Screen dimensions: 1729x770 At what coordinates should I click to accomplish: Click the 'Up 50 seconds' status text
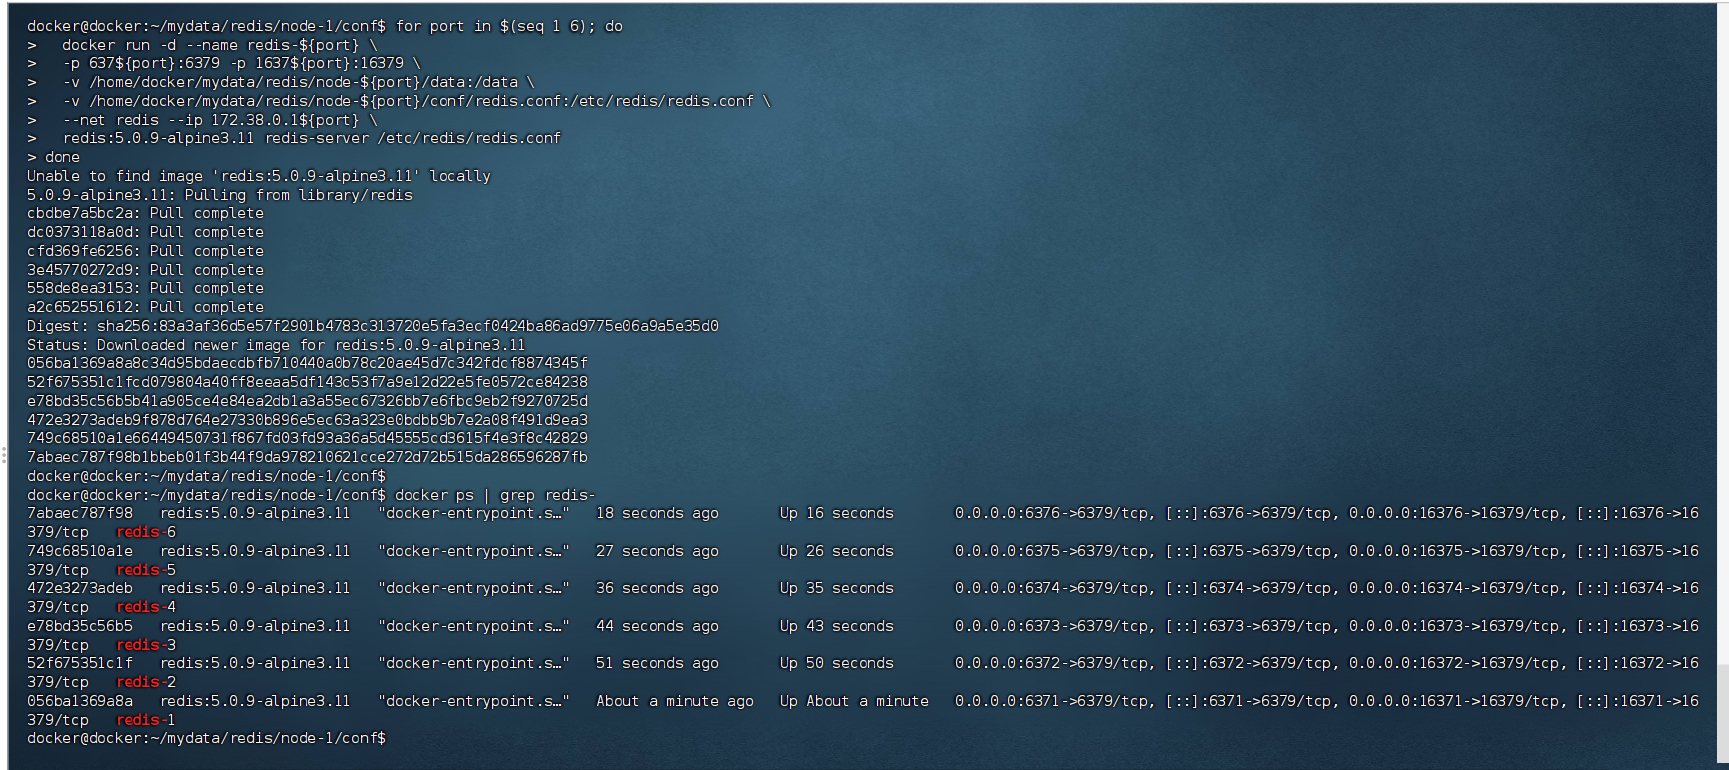click(x=837, y=663)
